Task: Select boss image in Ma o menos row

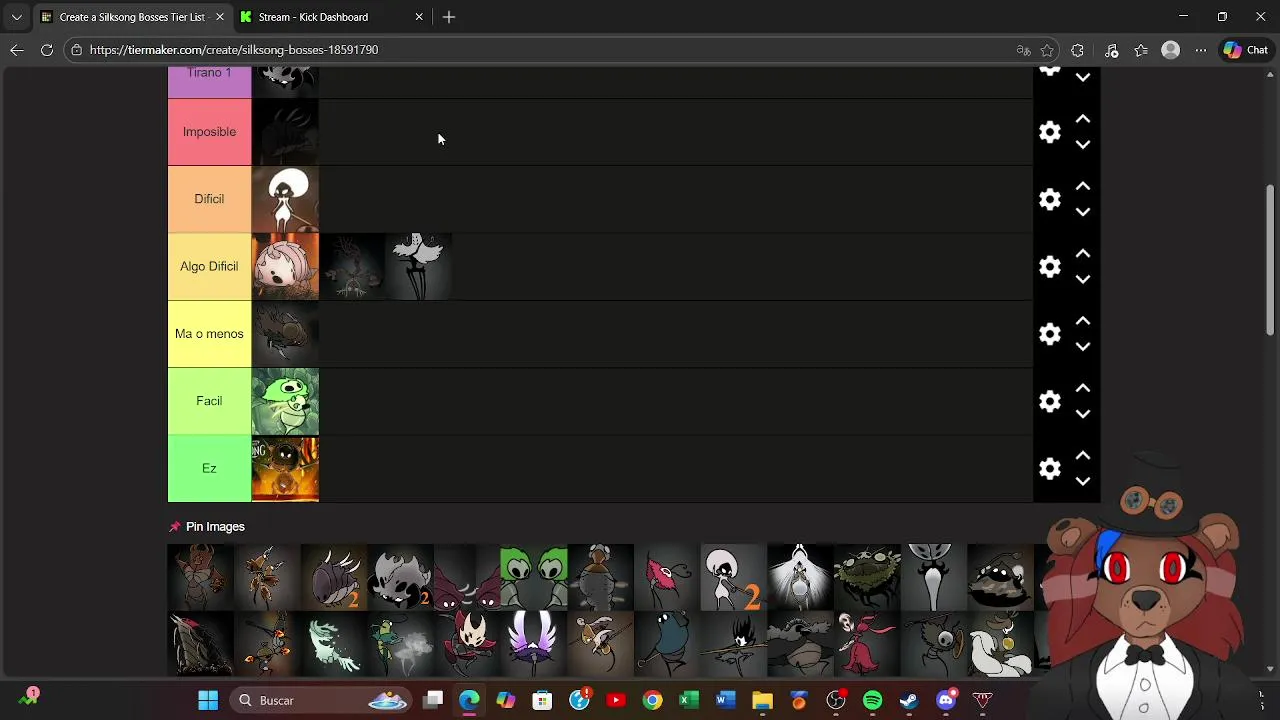Action: [286, 334]
